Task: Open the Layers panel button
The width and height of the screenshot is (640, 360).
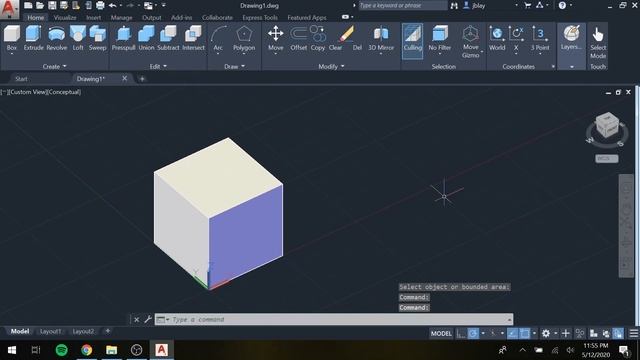Action: click(x=571, y=38)
